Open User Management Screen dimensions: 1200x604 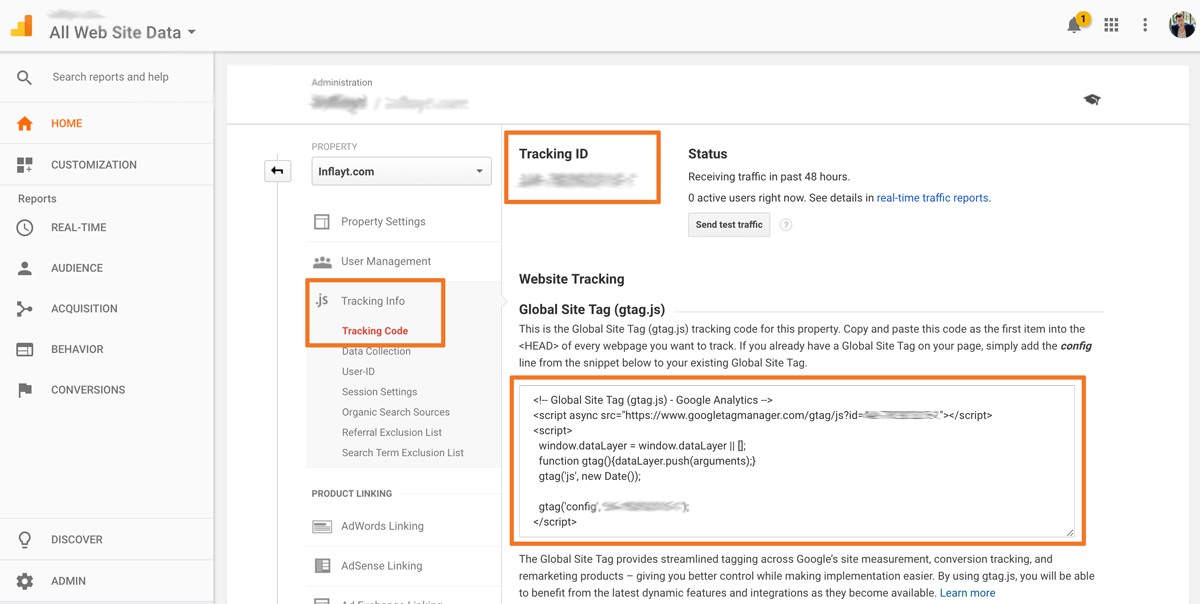pyautogui.click(x=386, y=261)
